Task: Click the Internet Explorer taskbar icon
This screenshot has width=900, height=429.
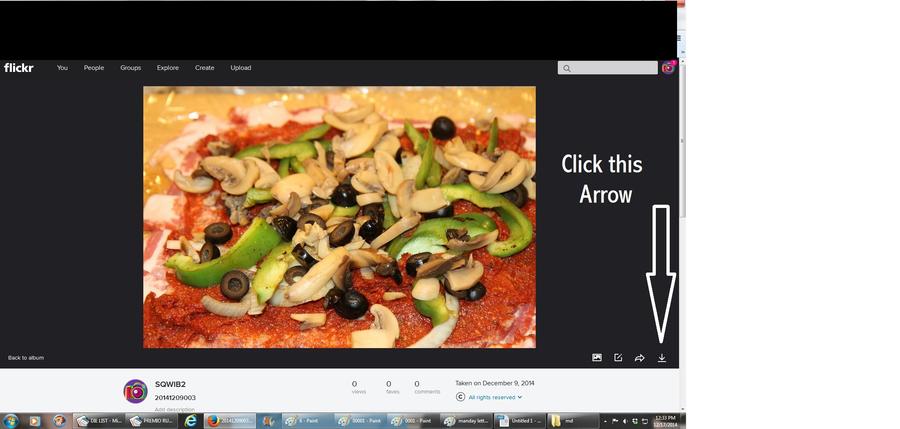Action: [190, 421]
